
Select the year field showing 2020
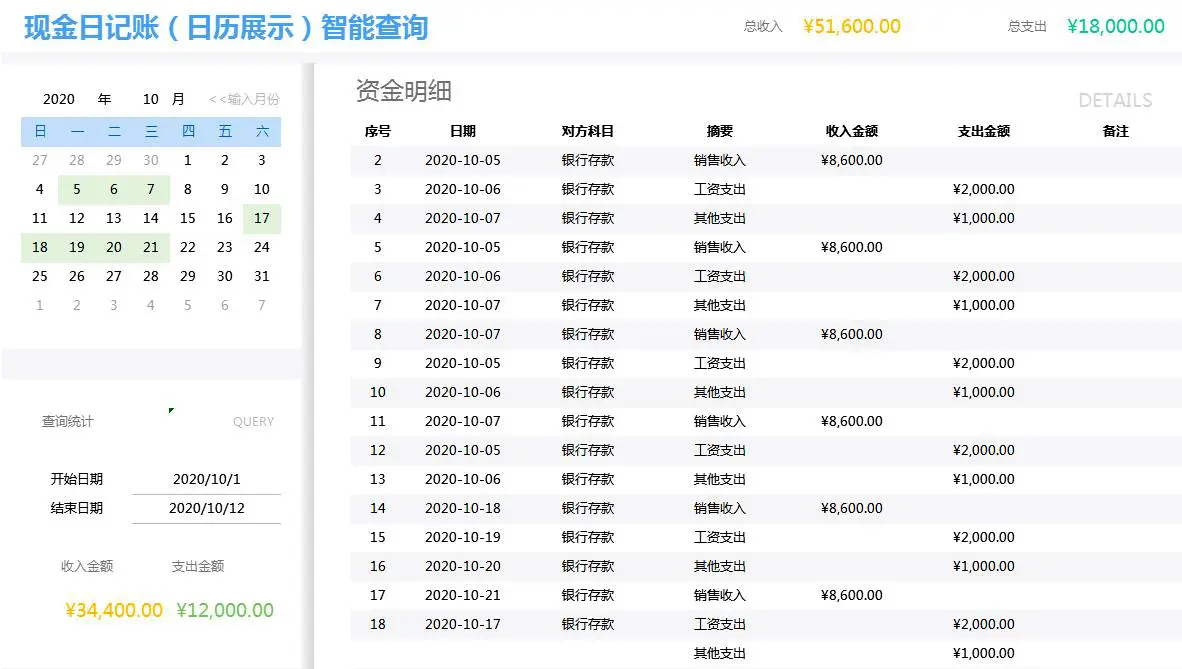[59, 99]
